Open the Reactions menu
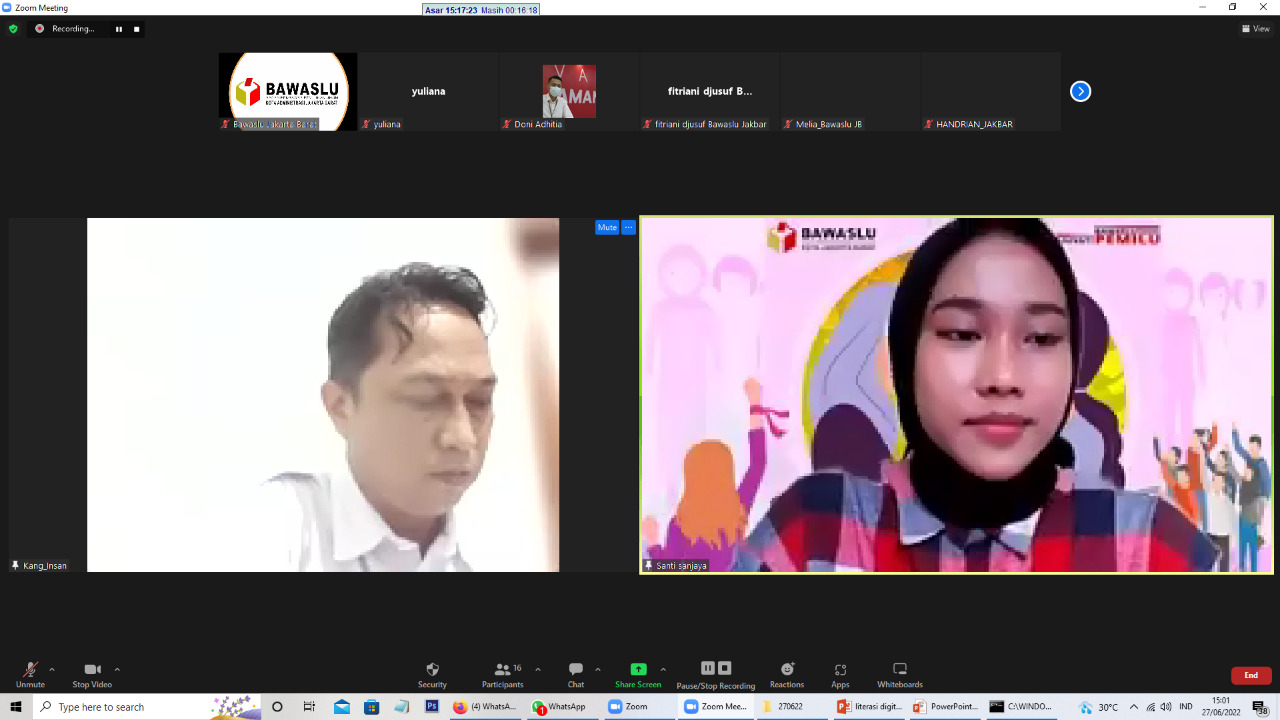The image size is (1280, 720). point(787,674)
